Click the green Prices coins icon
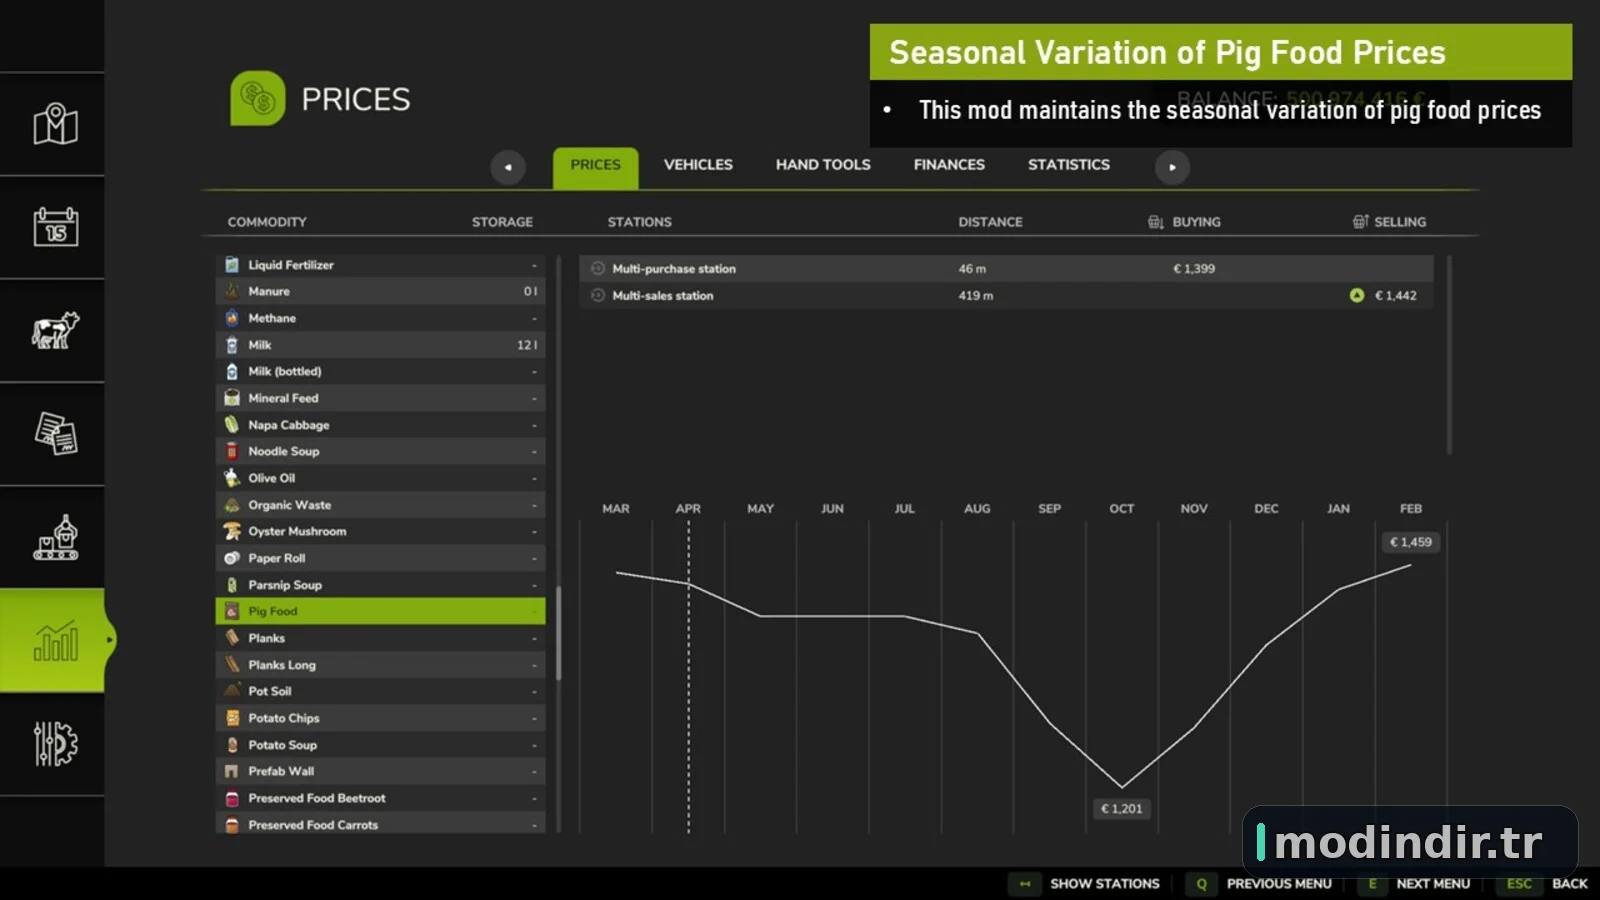Image resolution: width=1600 pixels, height=900 pixels. (257, 98)
